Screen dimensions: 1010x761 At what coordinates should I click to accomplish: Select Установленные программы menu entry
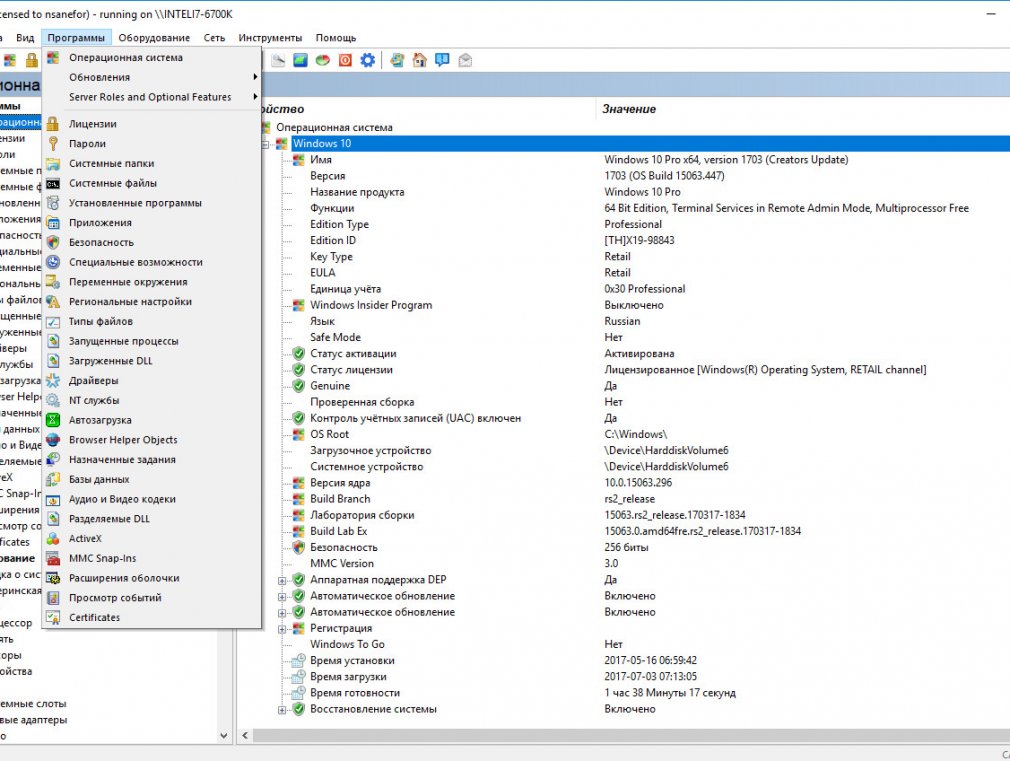tap(152, 203)
